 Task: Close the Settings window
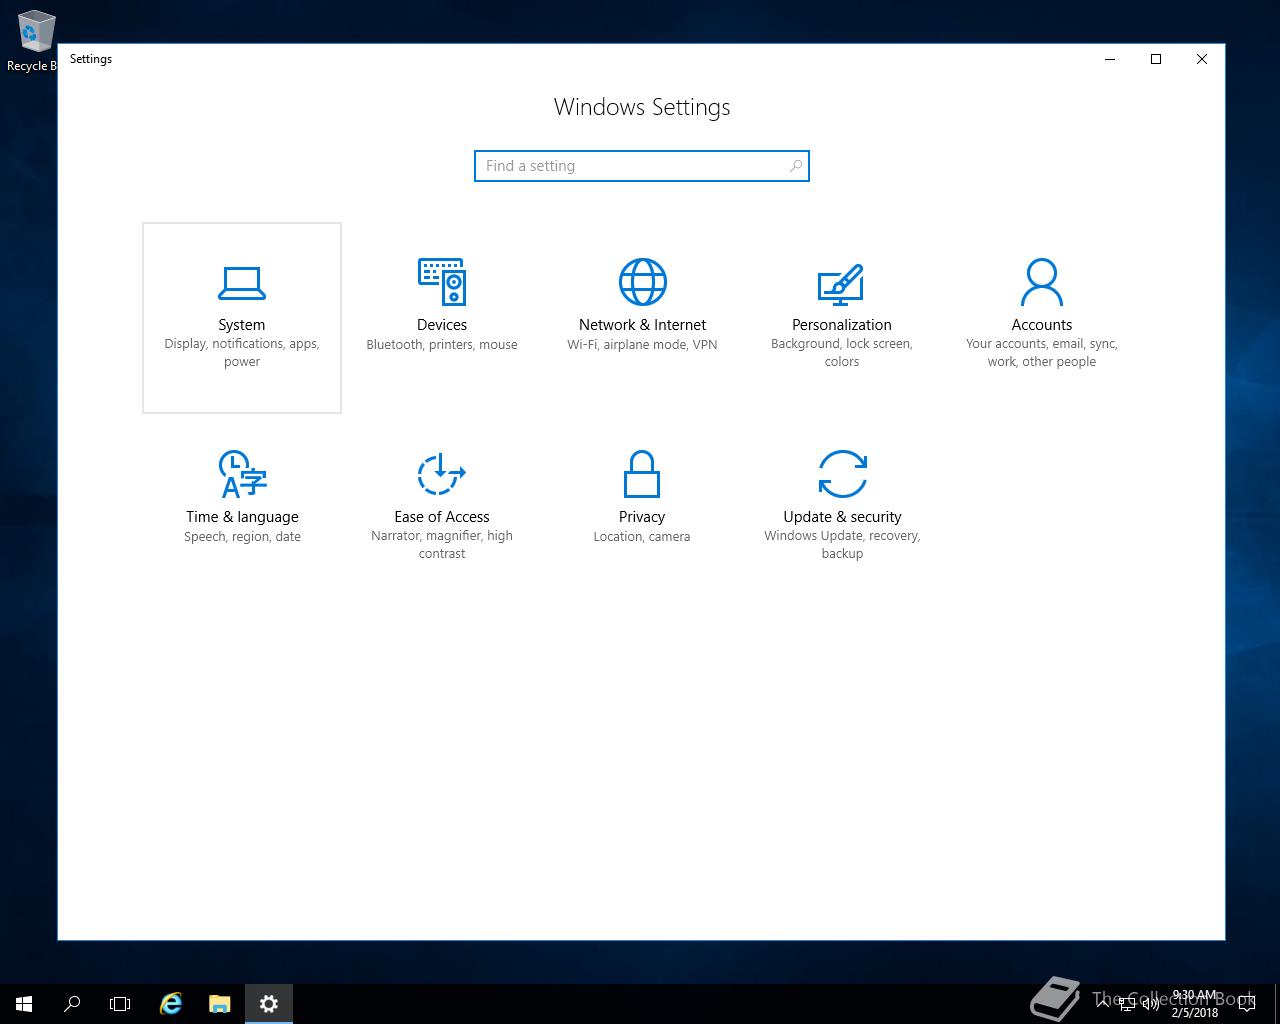click(1202, 59)
